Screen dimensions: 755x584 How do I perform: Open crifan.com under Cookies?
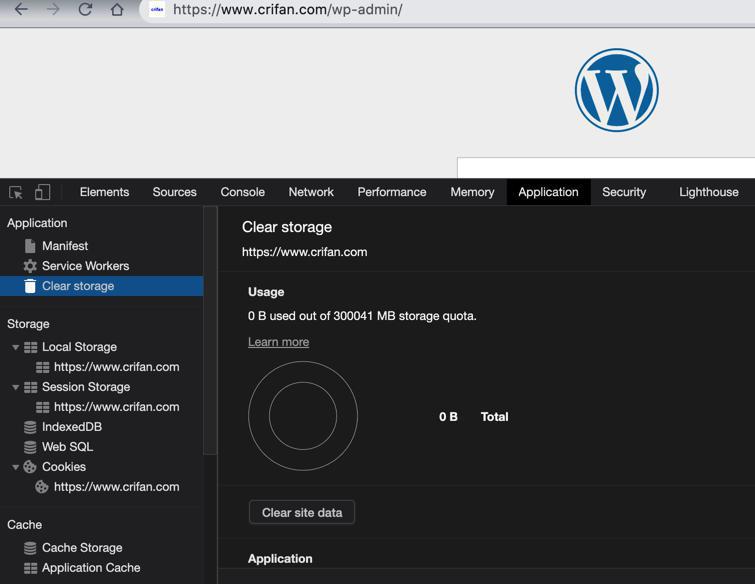[117, 487]
